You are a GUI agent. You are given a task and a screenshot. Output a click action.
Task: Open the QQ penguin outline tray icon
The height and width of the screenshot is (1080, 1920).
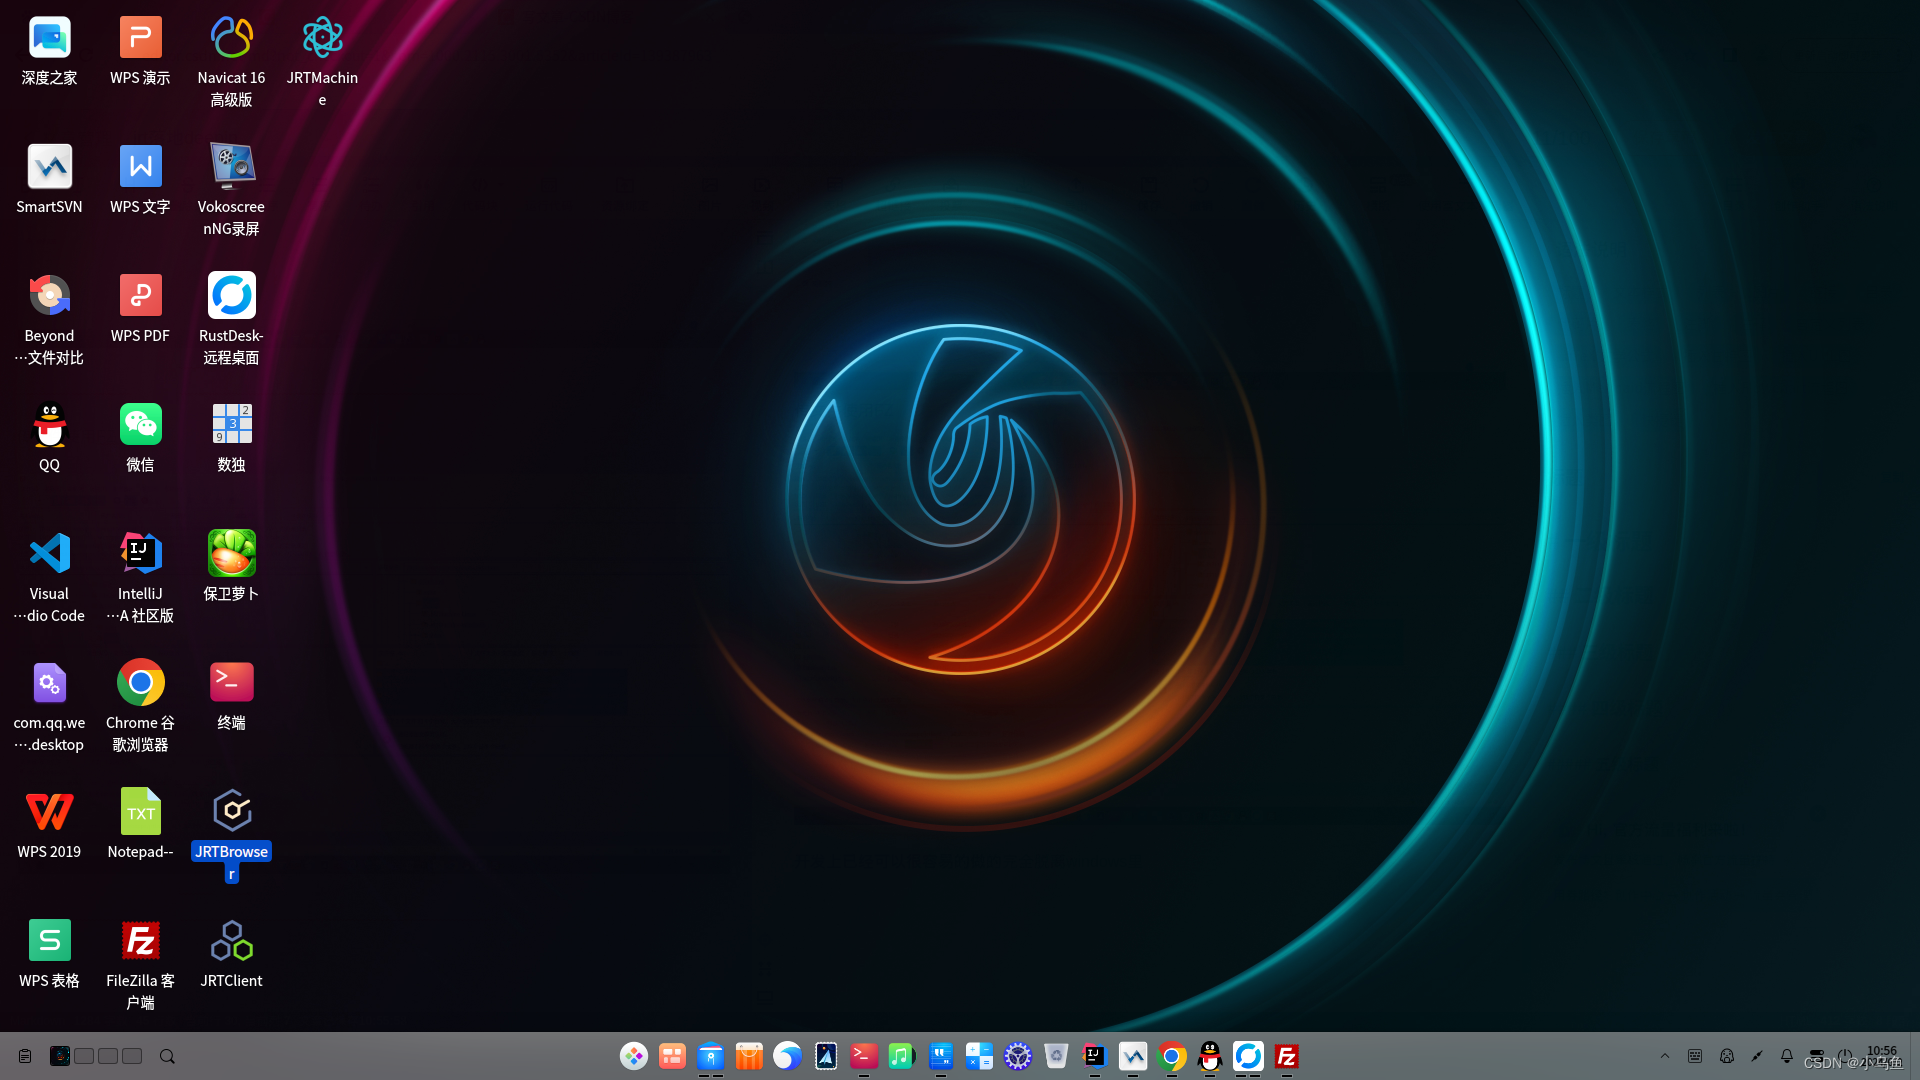pos(1727,1056)
